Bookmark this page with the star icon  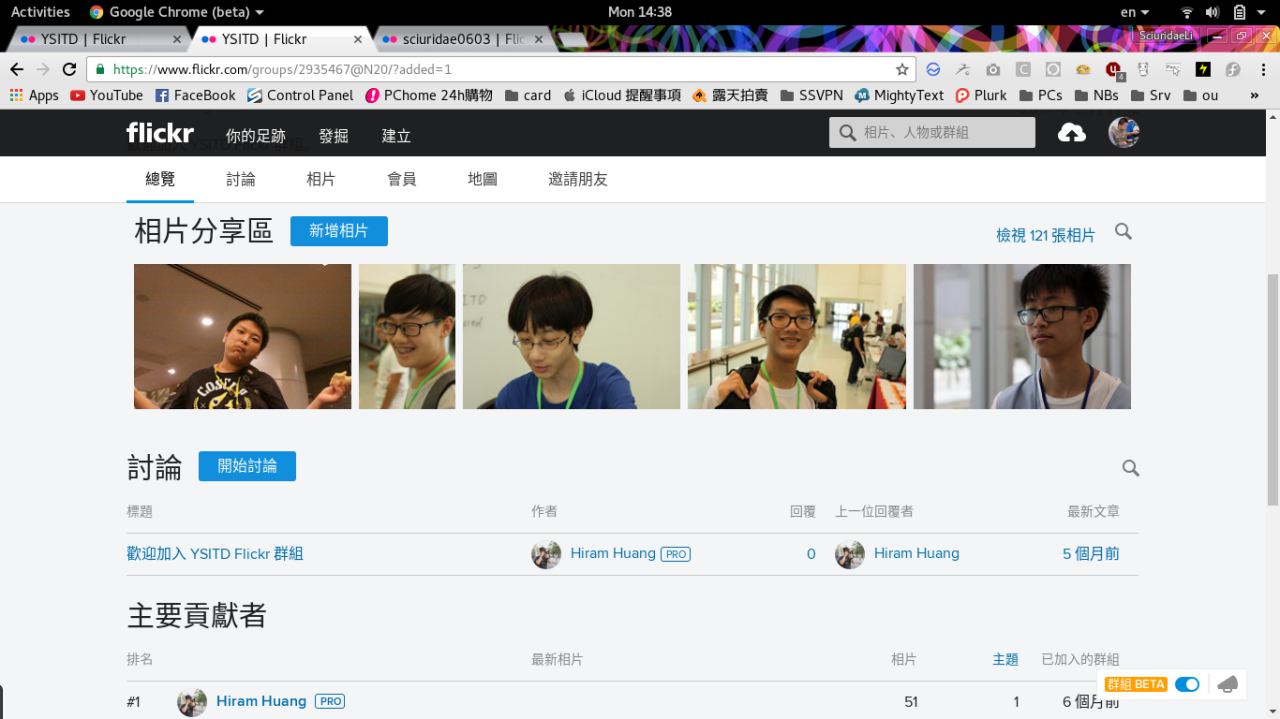[x=902, y=69]
